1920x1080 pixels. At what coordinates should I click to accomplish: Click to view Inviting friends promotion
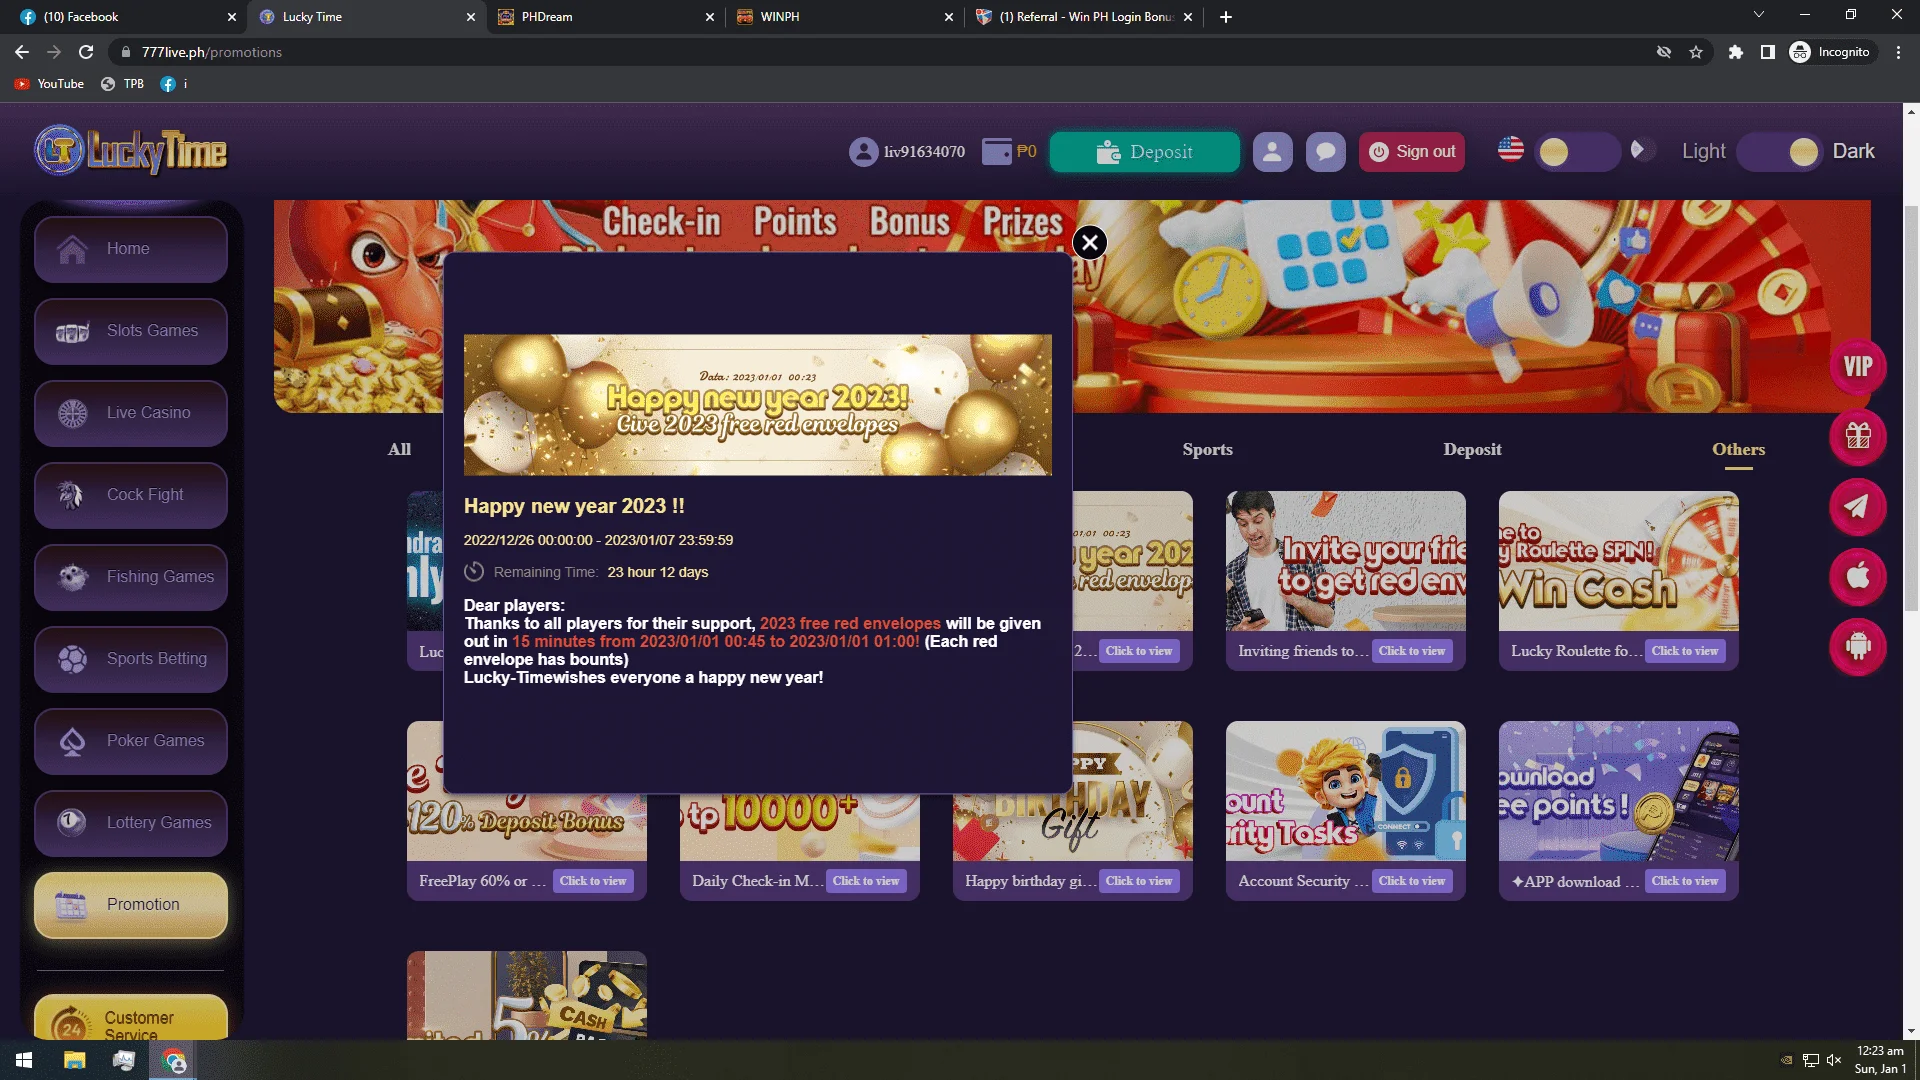tap(1412, 651)
